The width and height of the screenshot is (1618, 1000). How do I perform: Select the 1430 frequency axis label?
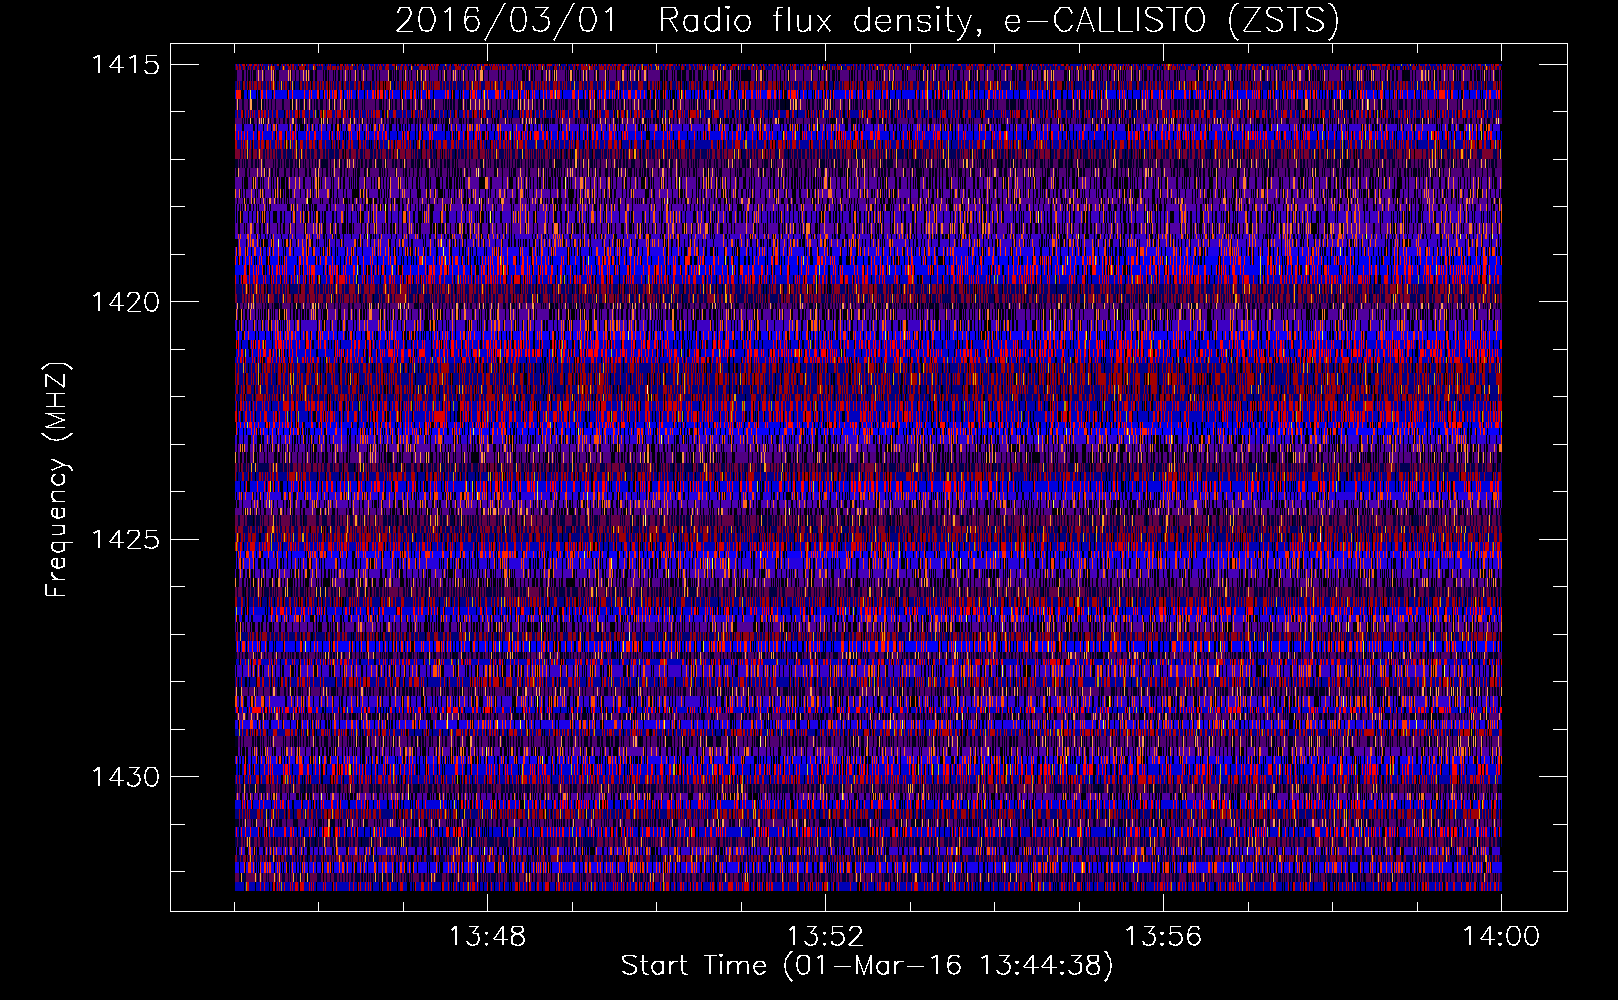(125, 777)
